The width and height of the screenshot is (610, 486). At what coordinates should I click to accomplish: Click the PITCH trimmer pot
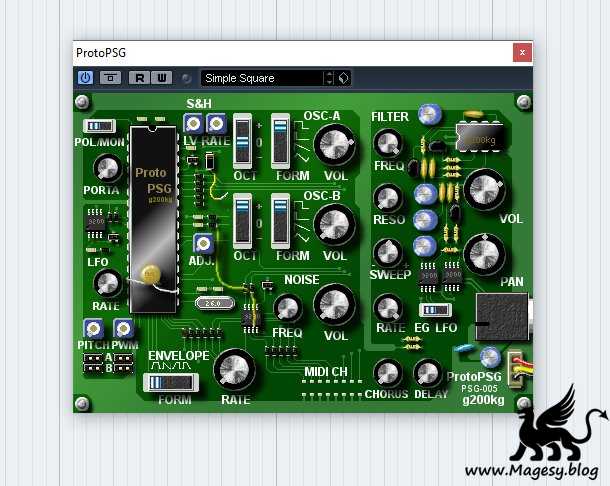[93, 329]
